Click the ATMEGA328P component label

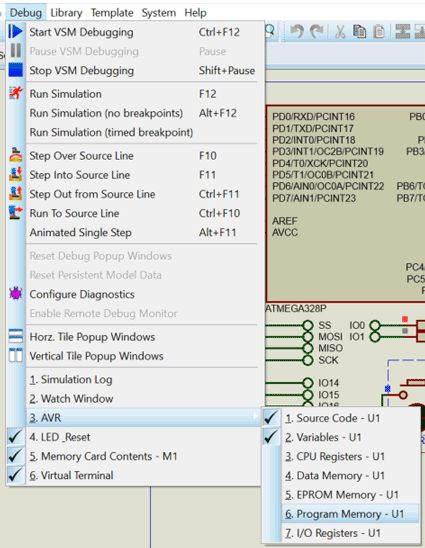(296, 309)
